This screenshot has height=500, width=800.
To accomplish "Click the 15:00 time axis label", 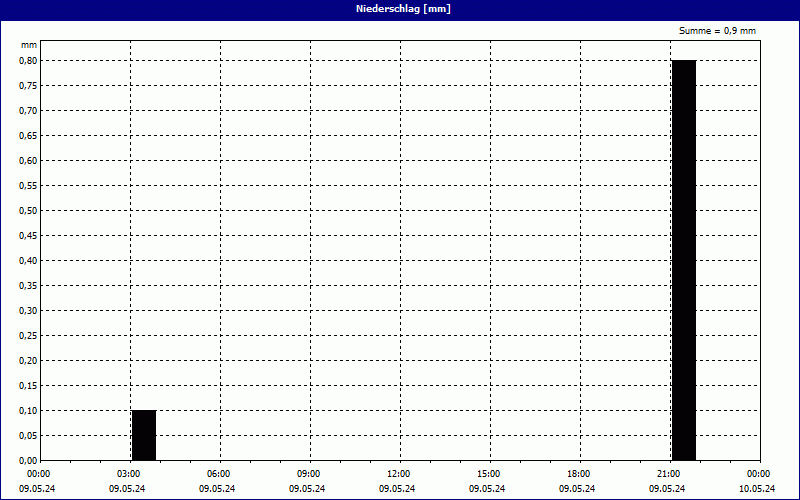I will click(488, 473).
